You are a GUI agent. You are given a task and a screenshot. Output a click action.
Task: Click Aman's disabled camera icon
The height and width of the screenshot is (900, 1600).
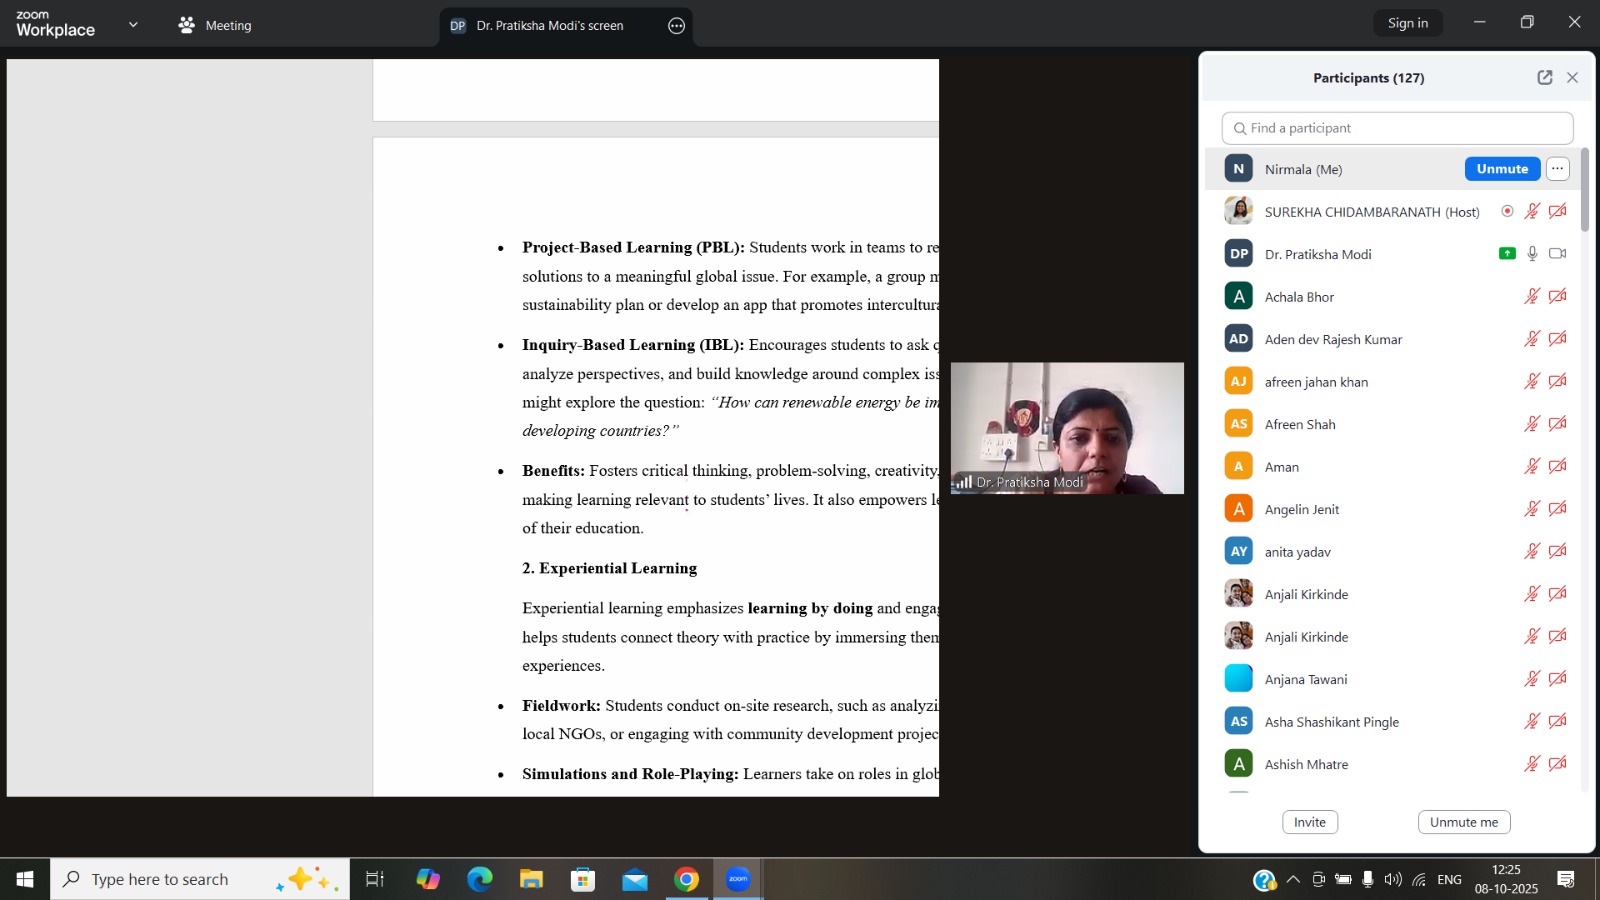tap(1557, 467)
